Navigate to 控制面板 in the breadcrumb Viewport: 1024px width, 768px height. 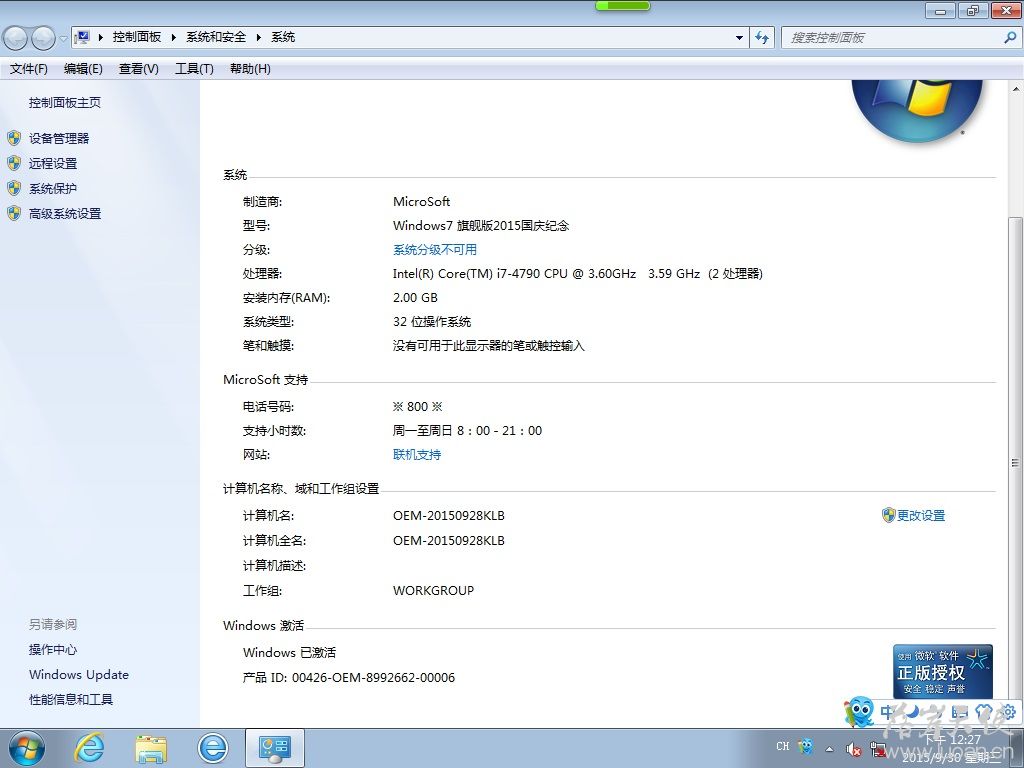tap(137, 37)
